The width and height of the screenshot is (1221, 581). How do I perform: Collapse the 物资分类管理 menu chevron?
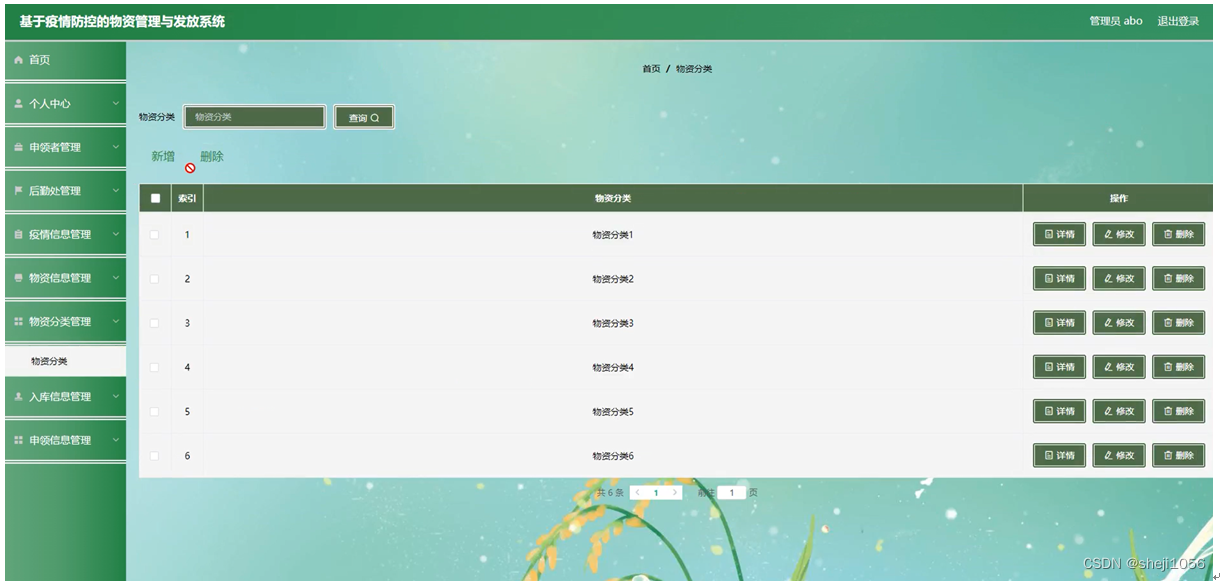(x=115, y=322)
